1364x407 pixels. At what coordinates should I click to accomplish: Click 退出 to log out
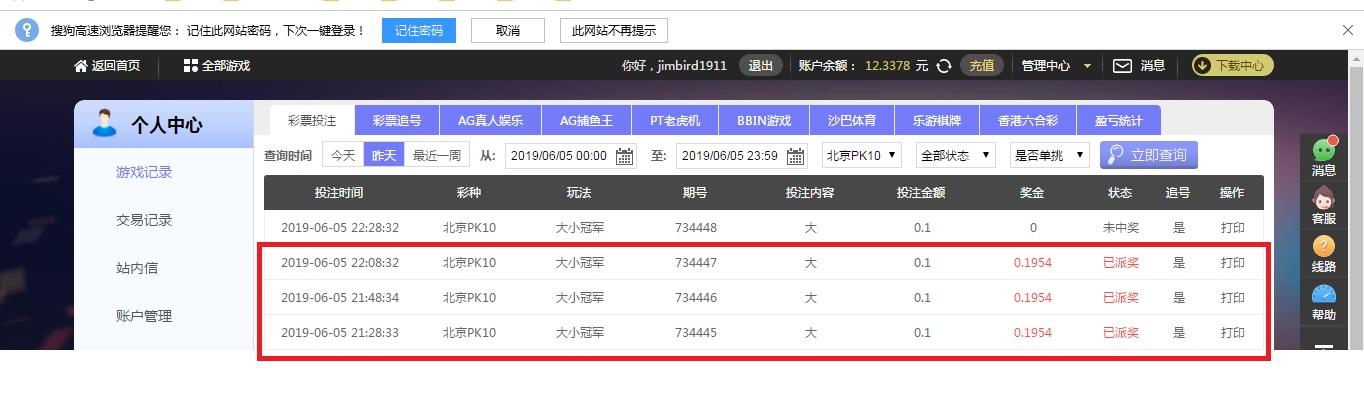pyautogui.click(x=761, y=66)
